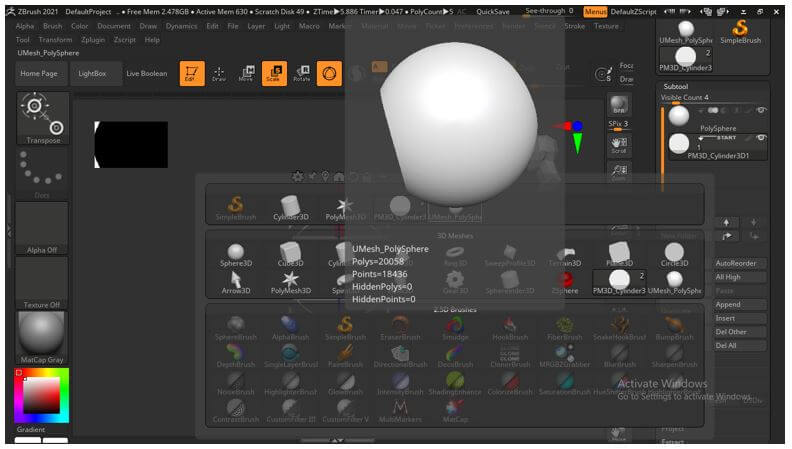Click the Scroll canvas hand icon

[619, 145]
